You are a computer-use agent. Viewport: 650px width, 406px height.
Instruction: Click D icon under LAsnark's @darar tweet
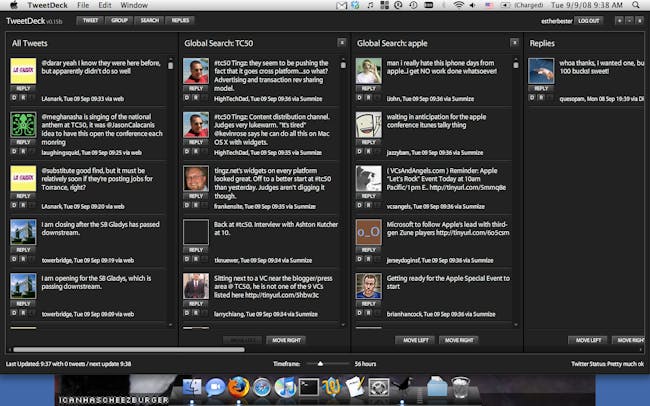click(x=14, y=97)
